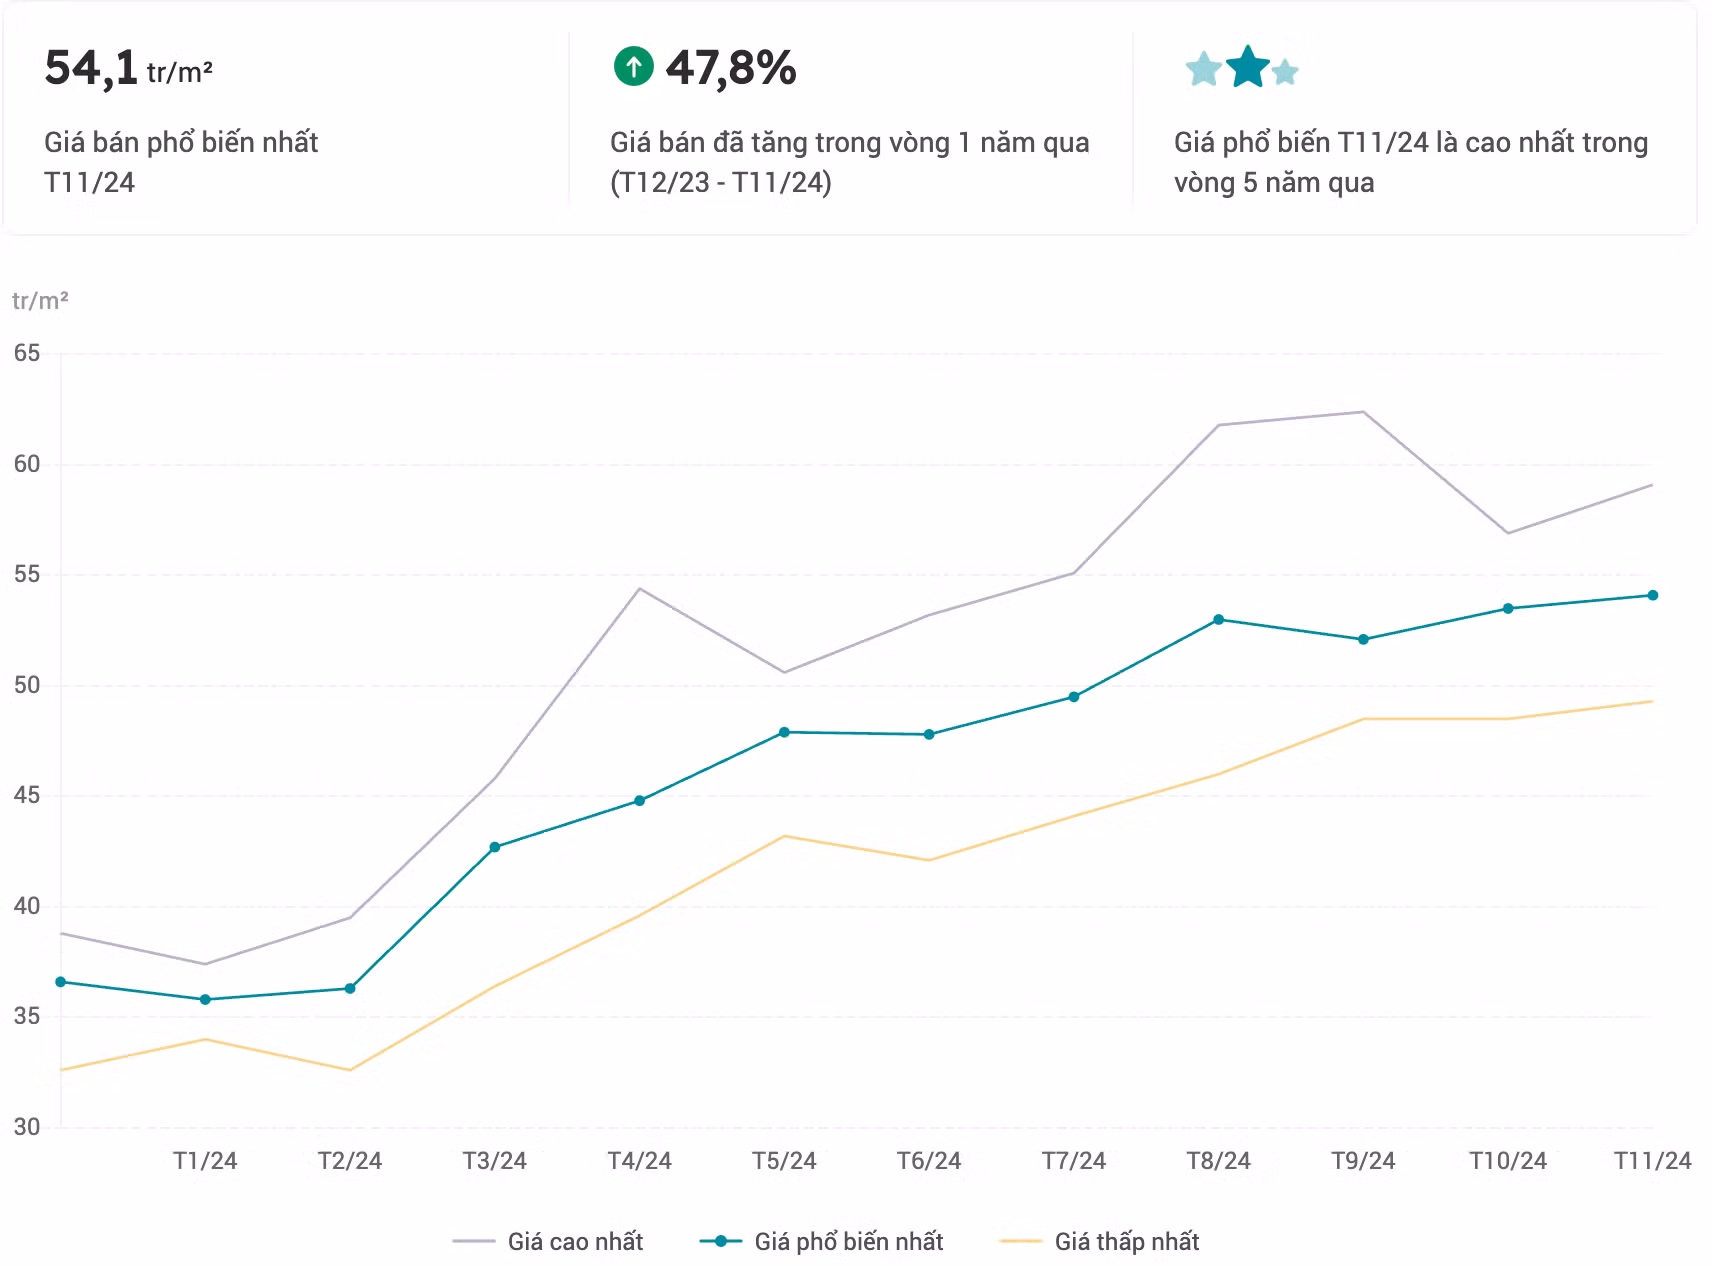Click the 47,8% increase figure

pyautogui.click(x=731, y=68)
